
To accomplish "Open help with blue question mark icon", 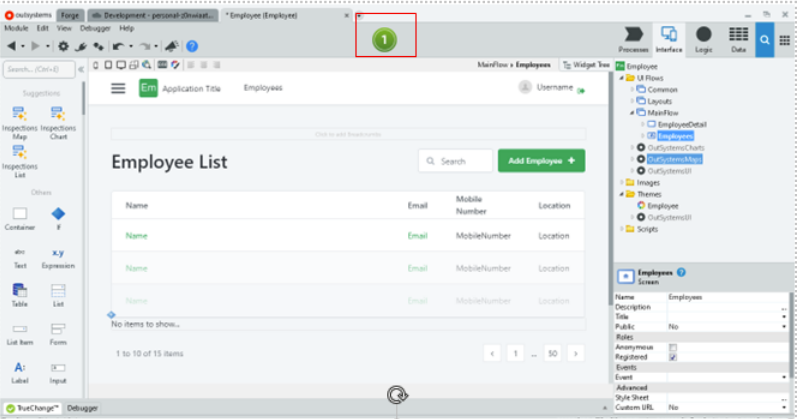I will coord(192,46).
